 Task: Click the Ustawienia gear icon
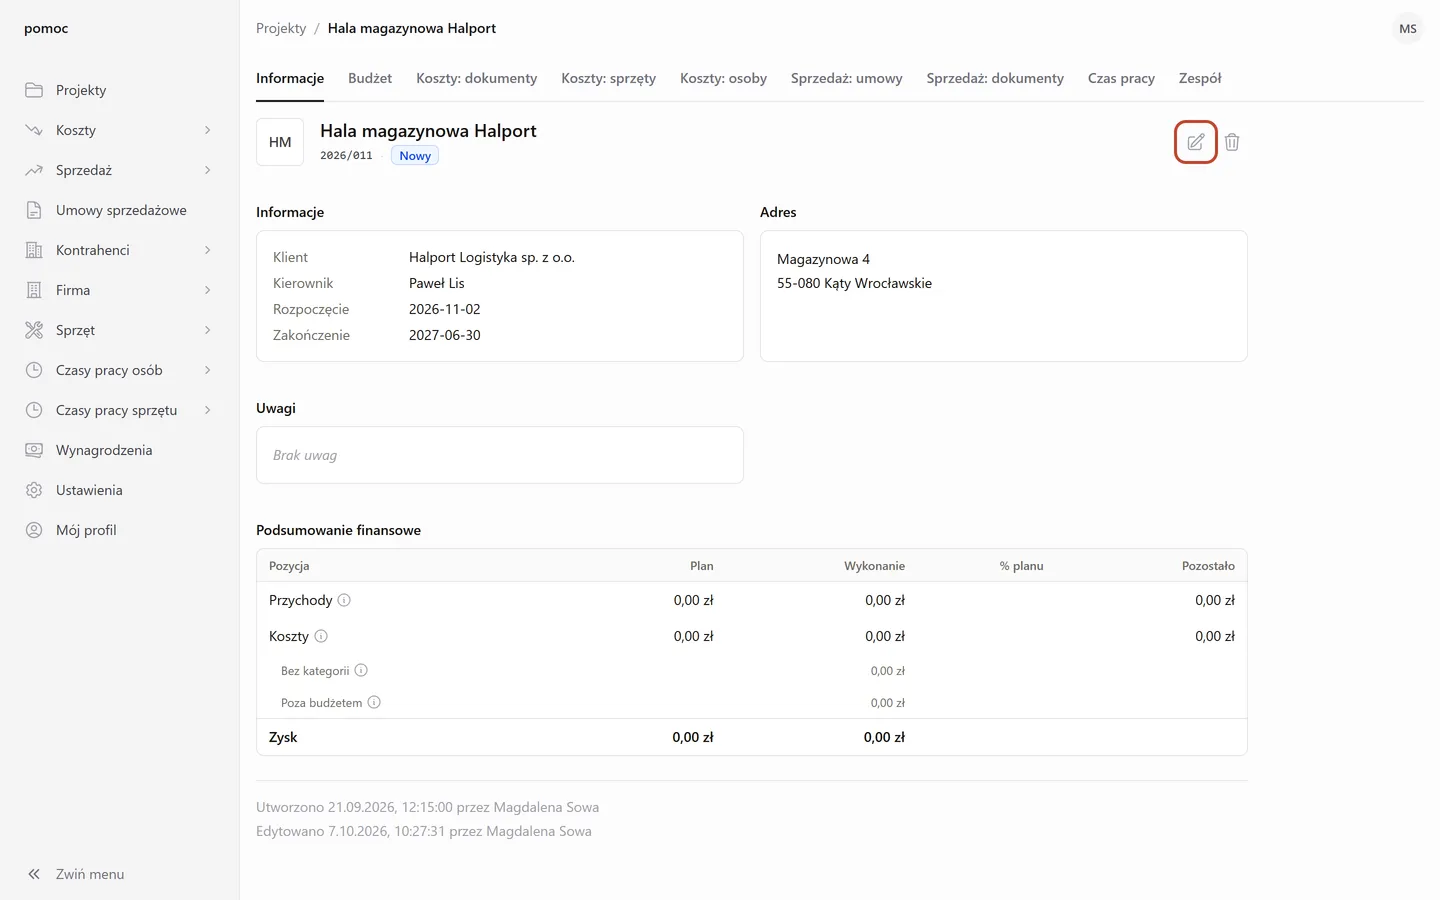coord(34,490)
